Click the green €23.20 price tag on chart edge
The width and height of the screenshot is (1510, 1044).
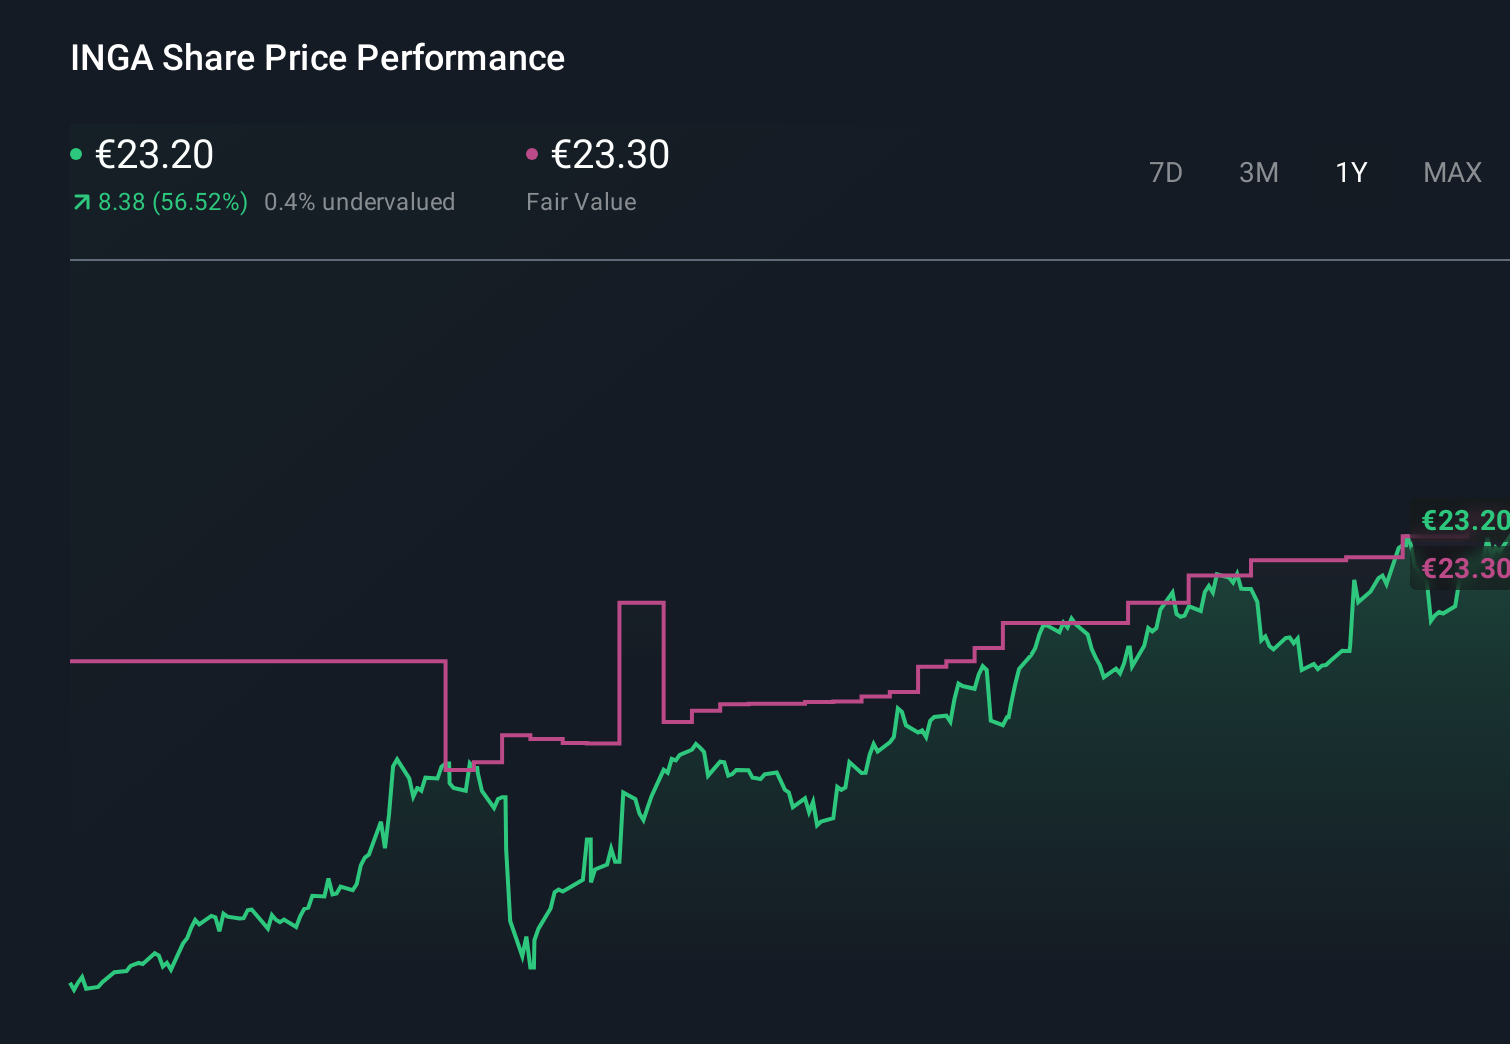[x=1464, y=520]
